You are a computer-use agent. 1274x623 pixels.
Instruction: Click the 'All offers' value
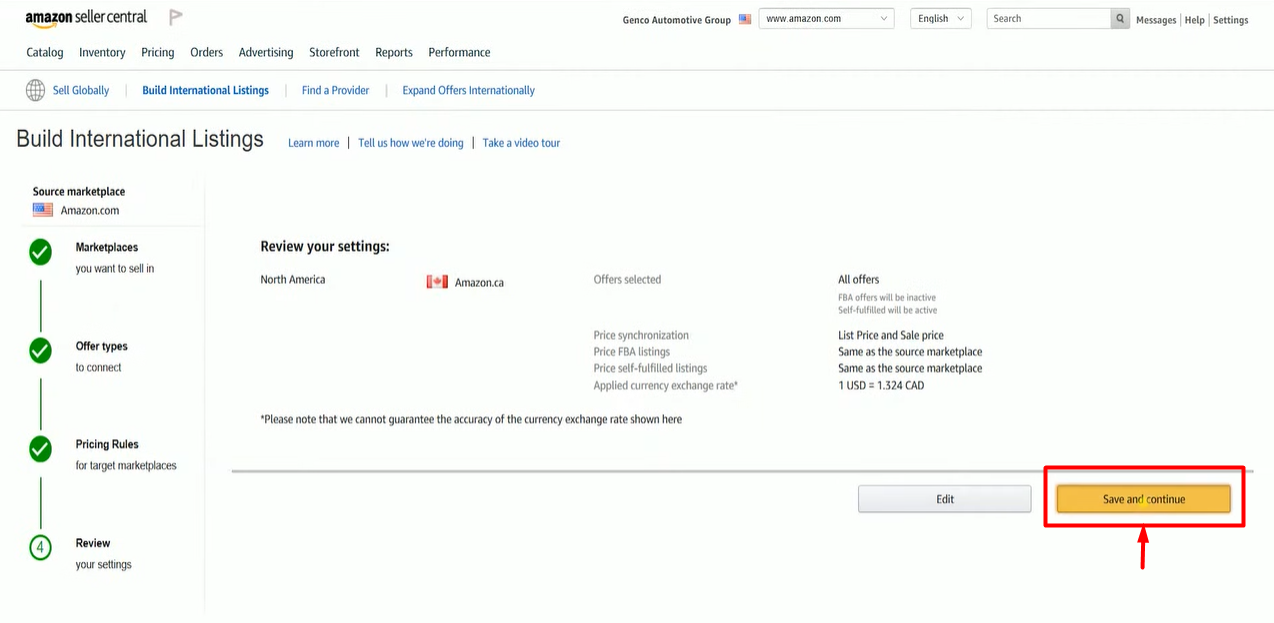859,279
